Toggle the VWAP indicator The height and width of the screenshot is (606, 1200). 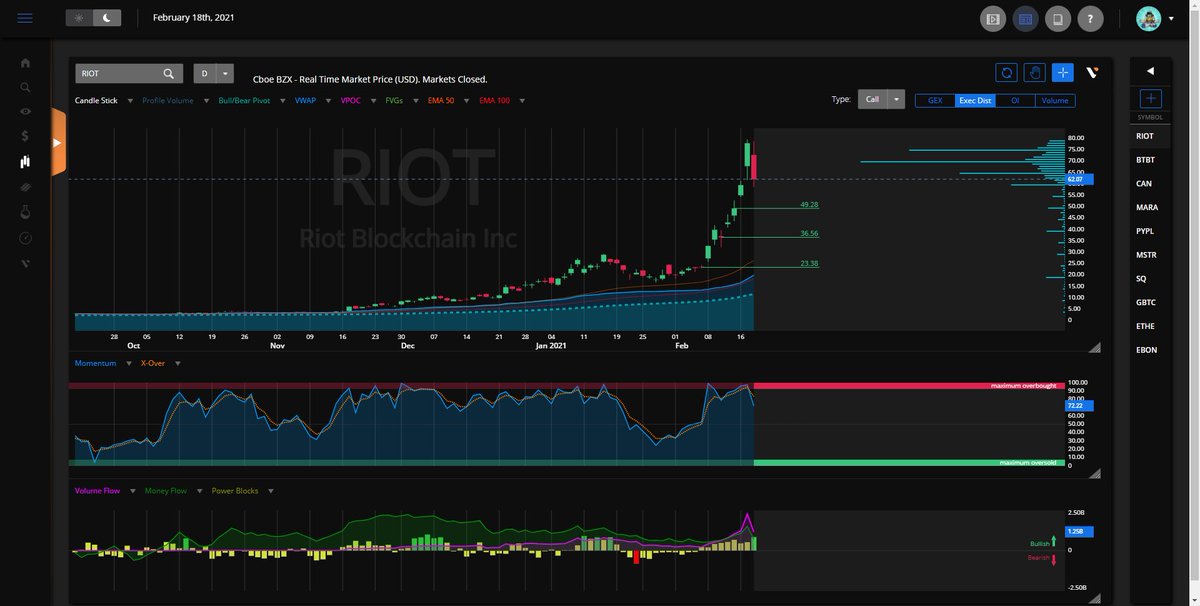[305, 101]
